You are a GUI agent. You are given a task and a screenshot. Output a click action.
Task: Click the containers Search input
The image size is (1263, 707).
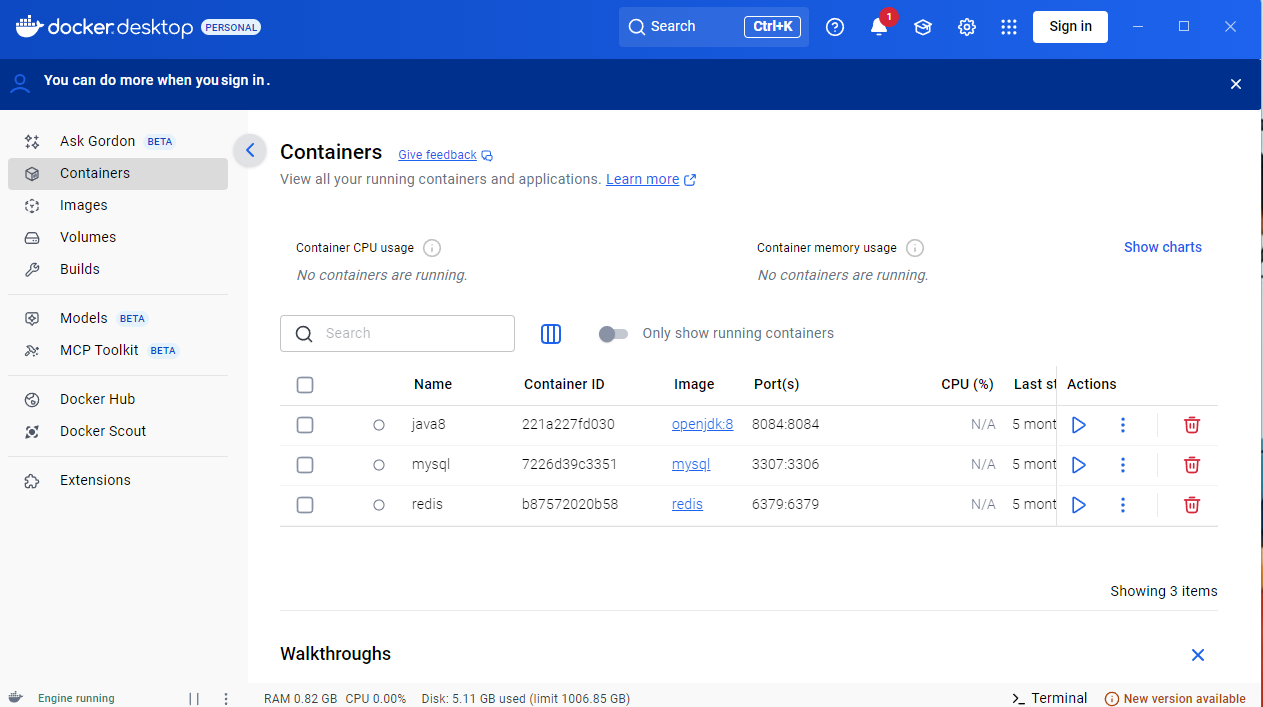(397, 334)
